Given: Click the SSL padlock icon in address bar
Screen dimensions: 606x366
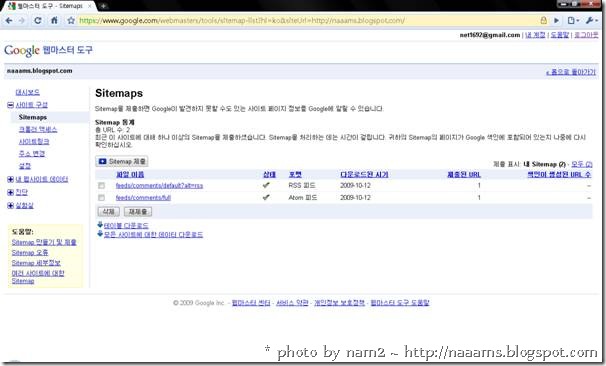Looking at the screenshot, I should click(543, 20).
